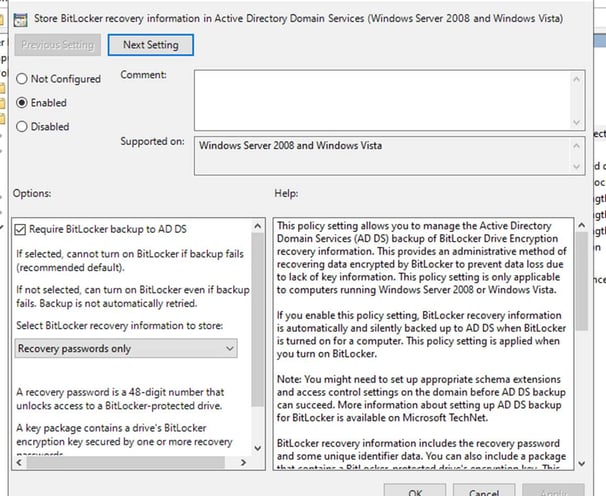Click 'If not selected, can turn on BitLocker' text
This screenshot has height=496, width=606.
(x=133, y=297)
